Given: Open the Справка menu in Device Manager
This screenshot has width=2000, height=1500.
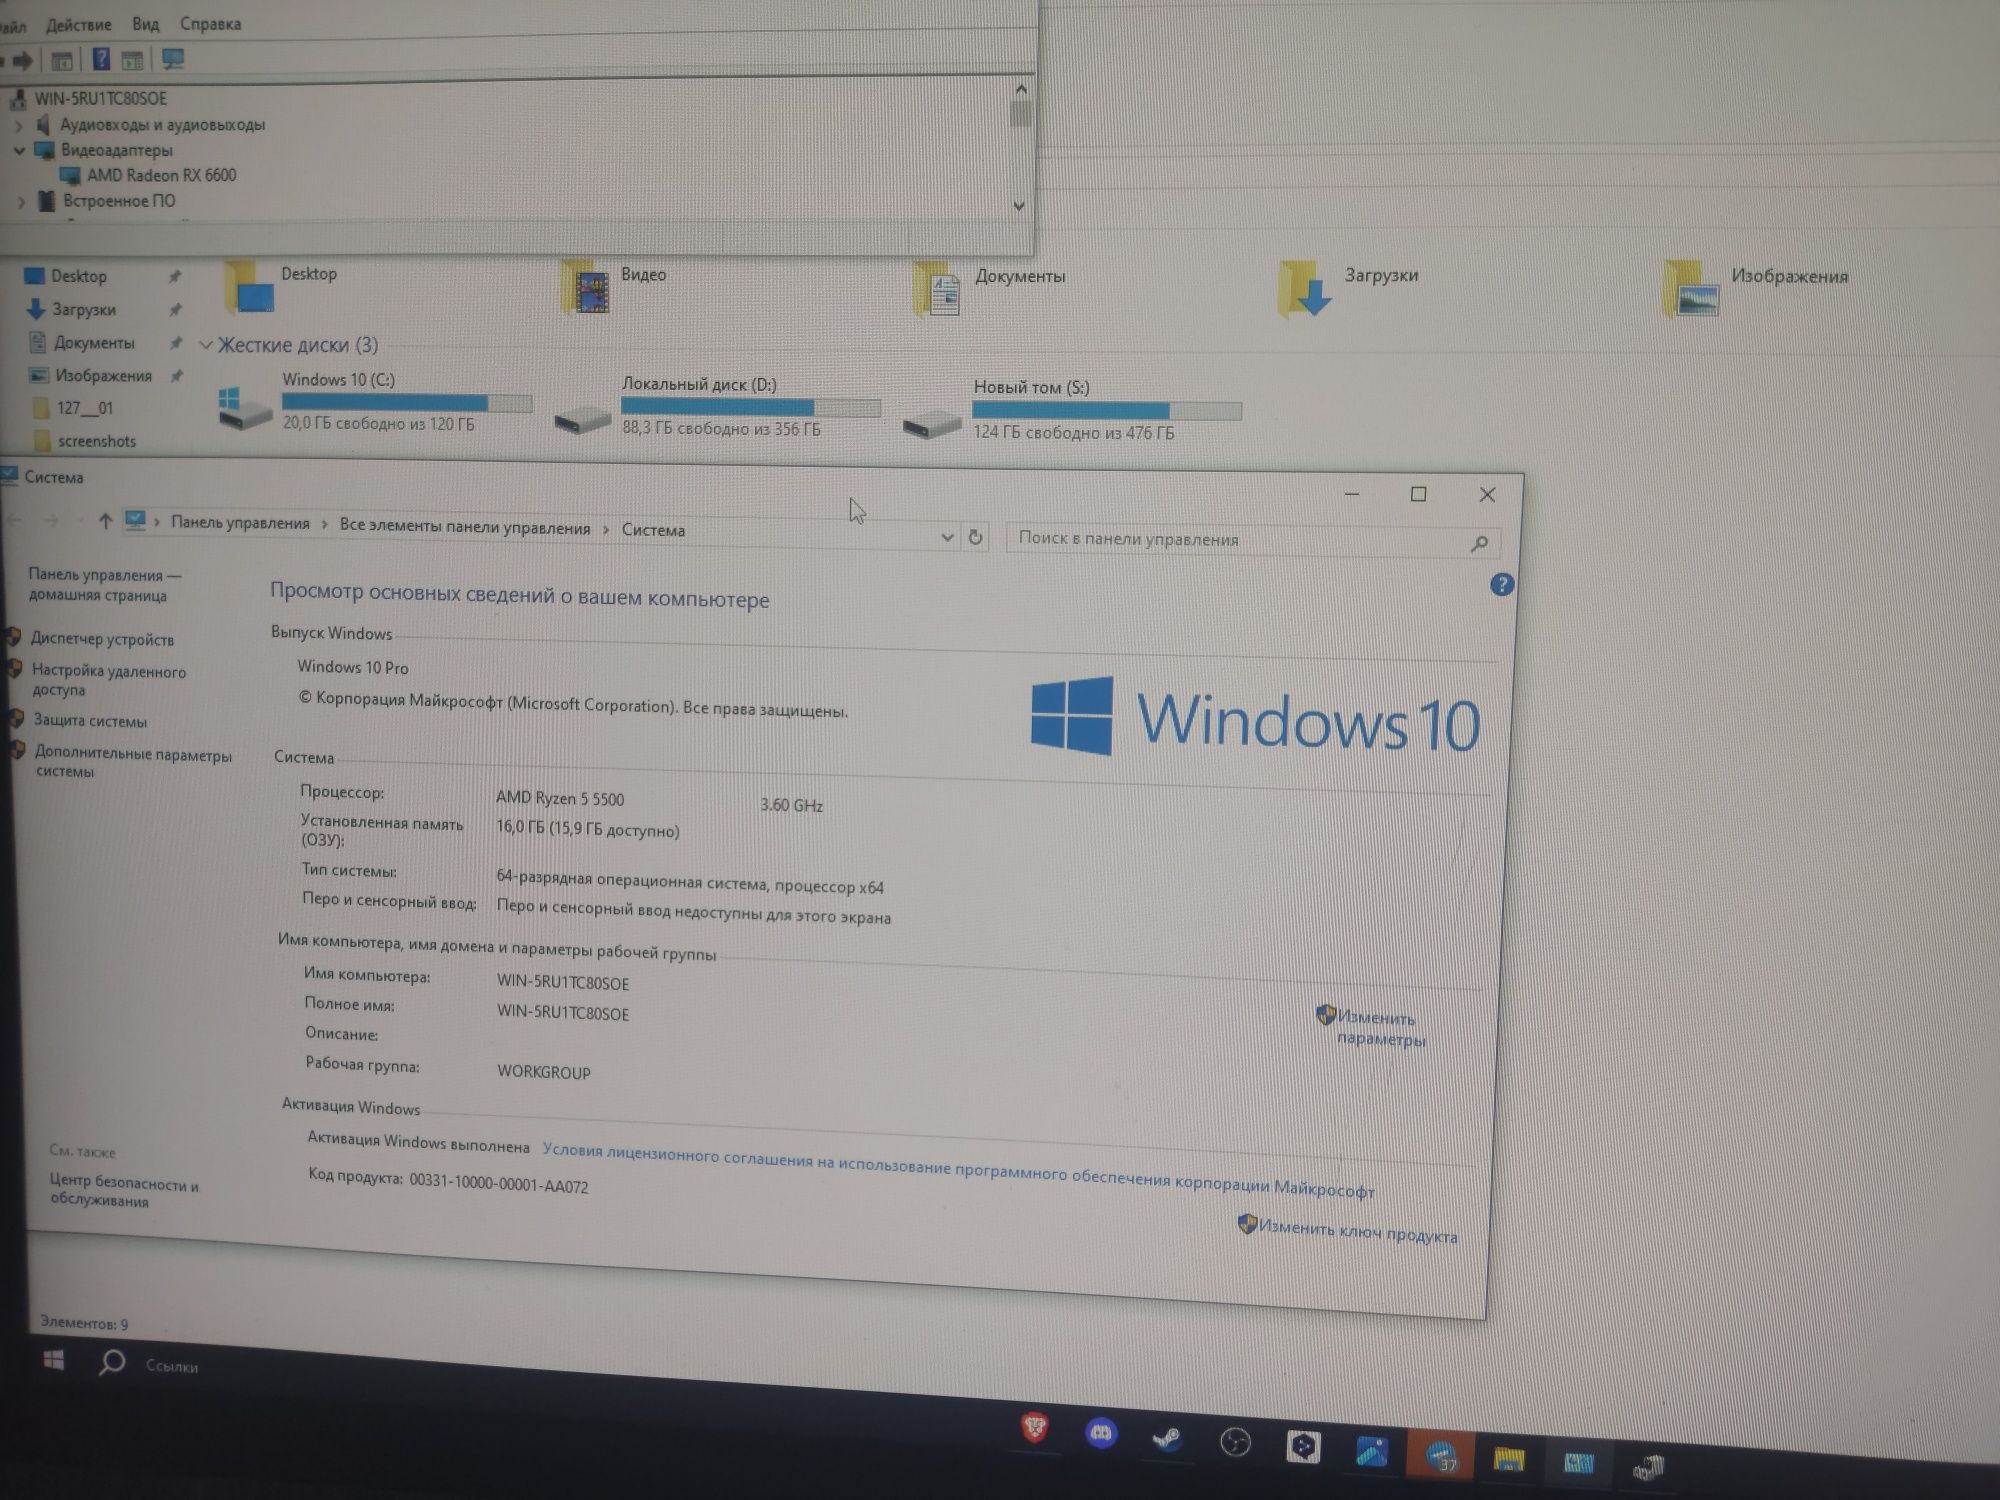Looking at the screenshot, I should tap(210, 23).
